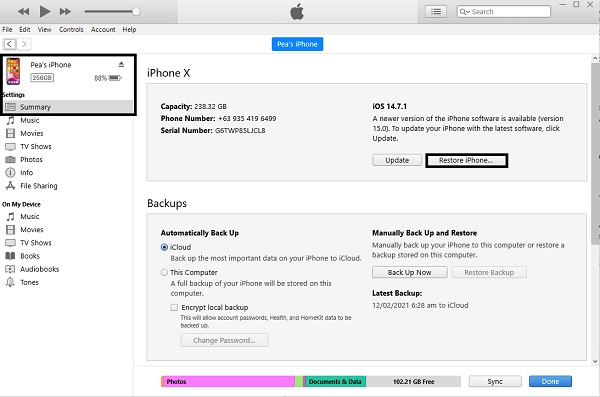600x397 pixels.
Task: Click the 256GB capacity badge
Action: 42,78
